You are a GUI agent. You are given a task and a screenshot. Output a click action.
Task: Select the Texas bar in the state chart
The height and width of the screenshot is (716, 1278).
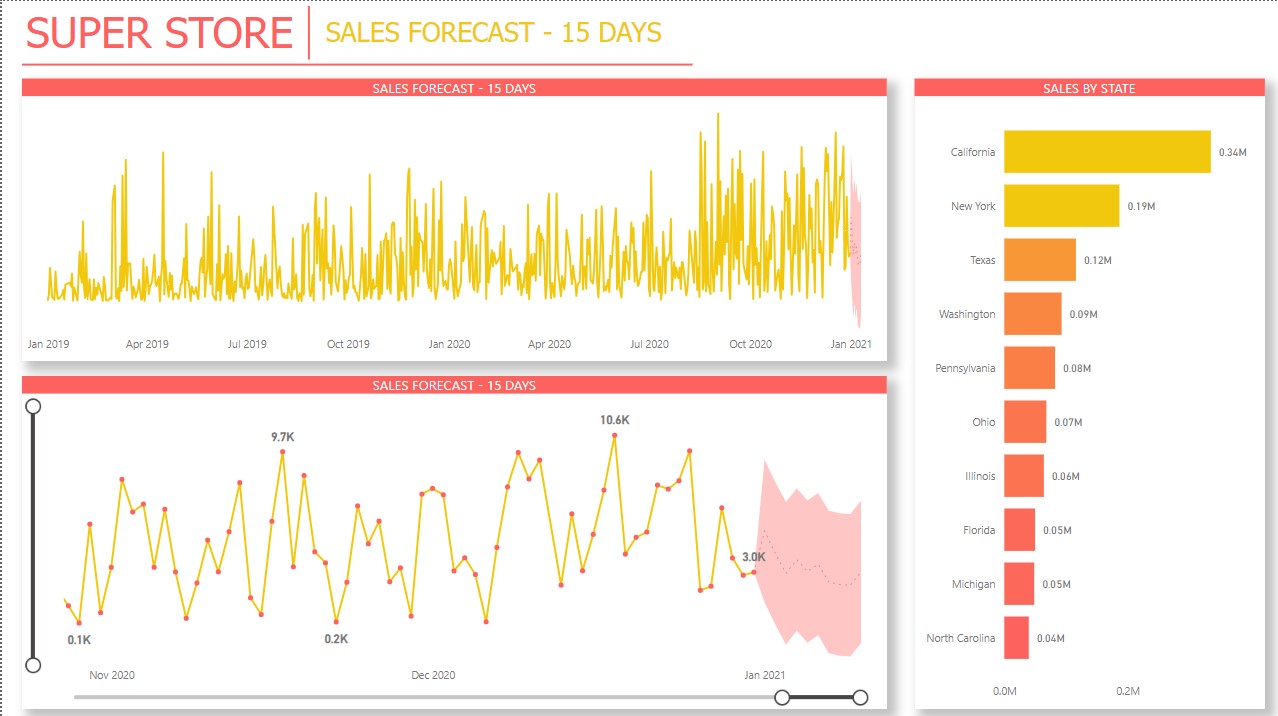click(x=1040, y=260)
